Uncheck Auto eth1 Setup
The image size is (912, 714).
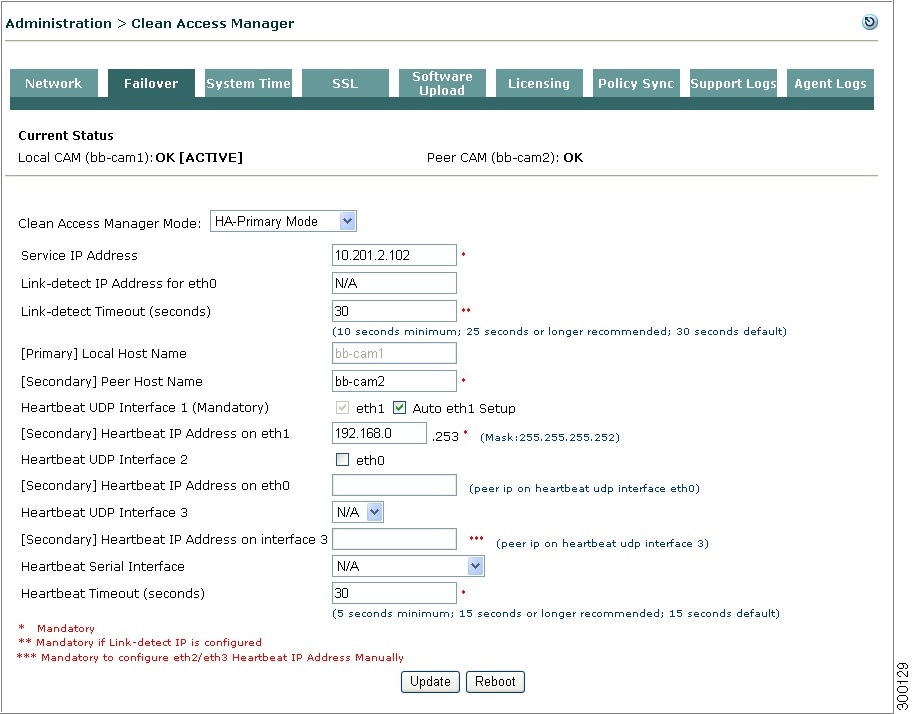coord(399,408)
